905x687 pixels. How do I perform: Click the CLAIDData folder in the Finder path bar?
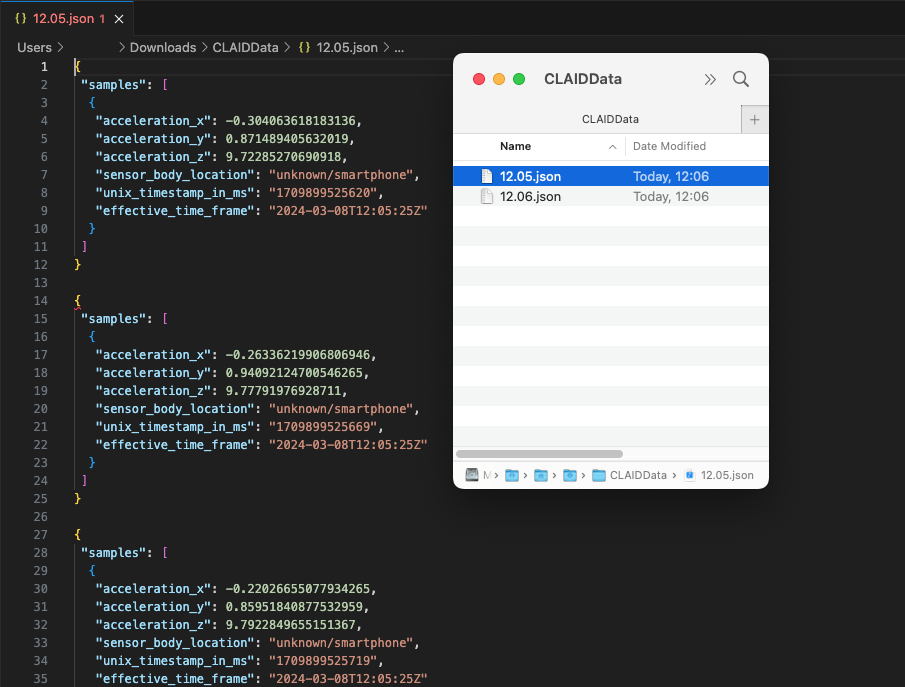click(629, 475)
